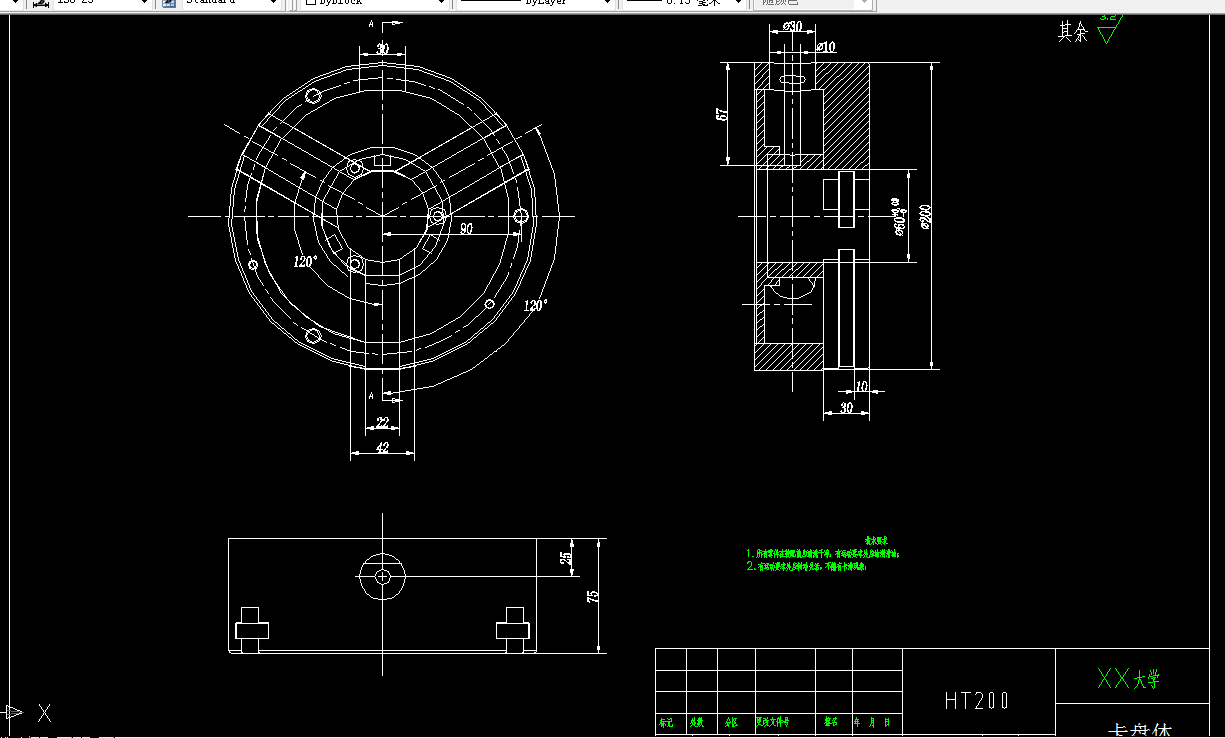Screen dimensions: 1225x738
Task: Select the ⌀10 dimension in section view
Action: 826,47
